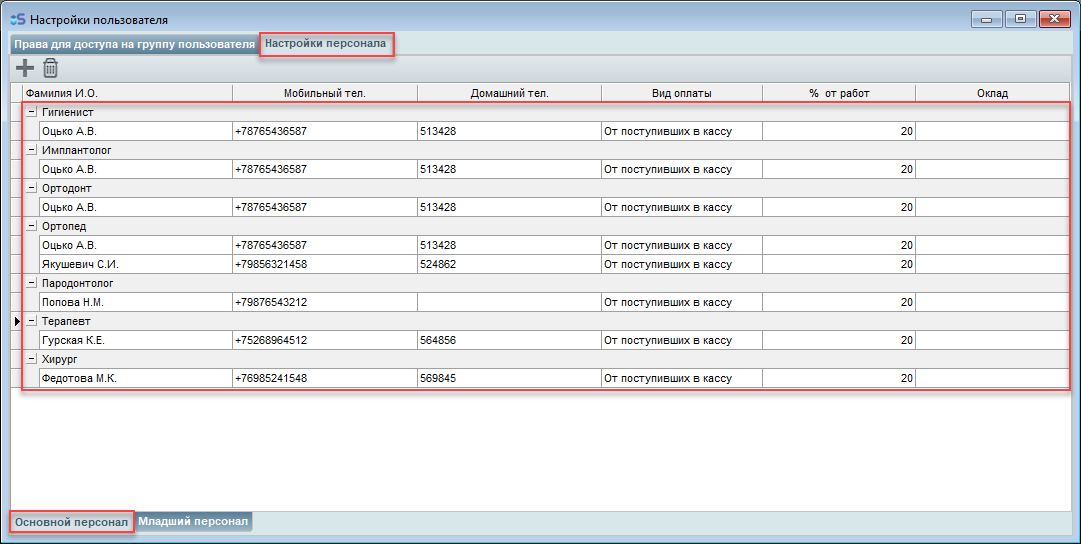1081x544 pixels.
Task: Collapse the Гигиенист group
Action: [31, 112]
